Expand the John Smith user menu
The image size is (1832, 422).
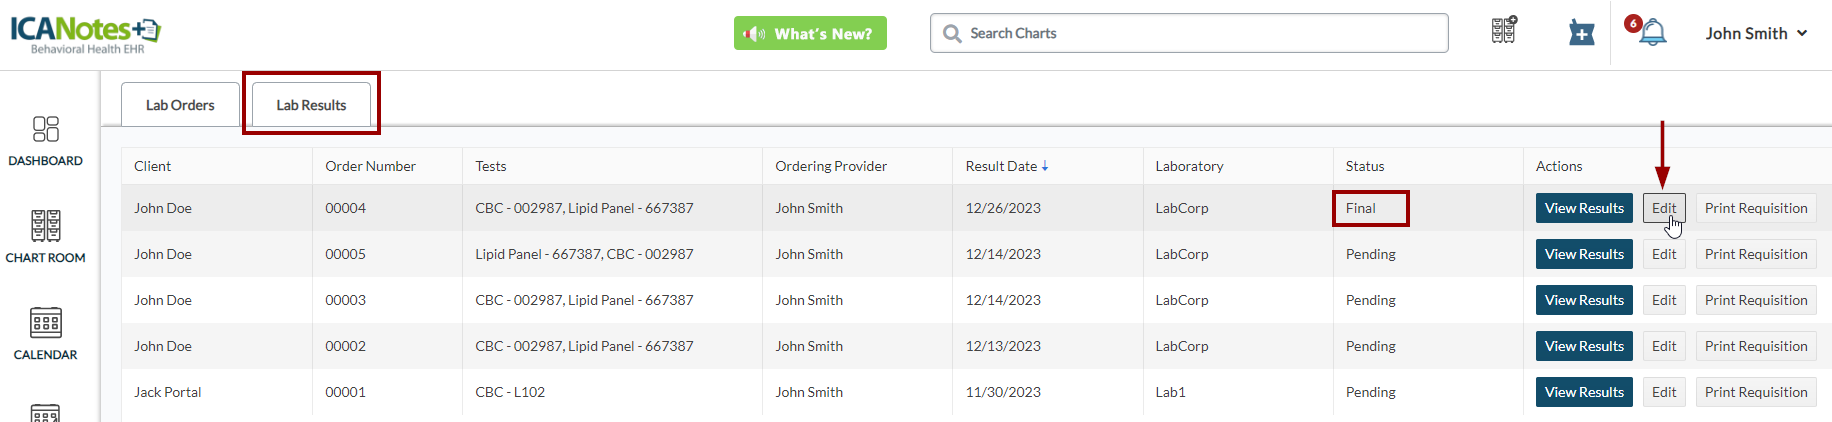pyautogui.click(x=1756, y=33)
